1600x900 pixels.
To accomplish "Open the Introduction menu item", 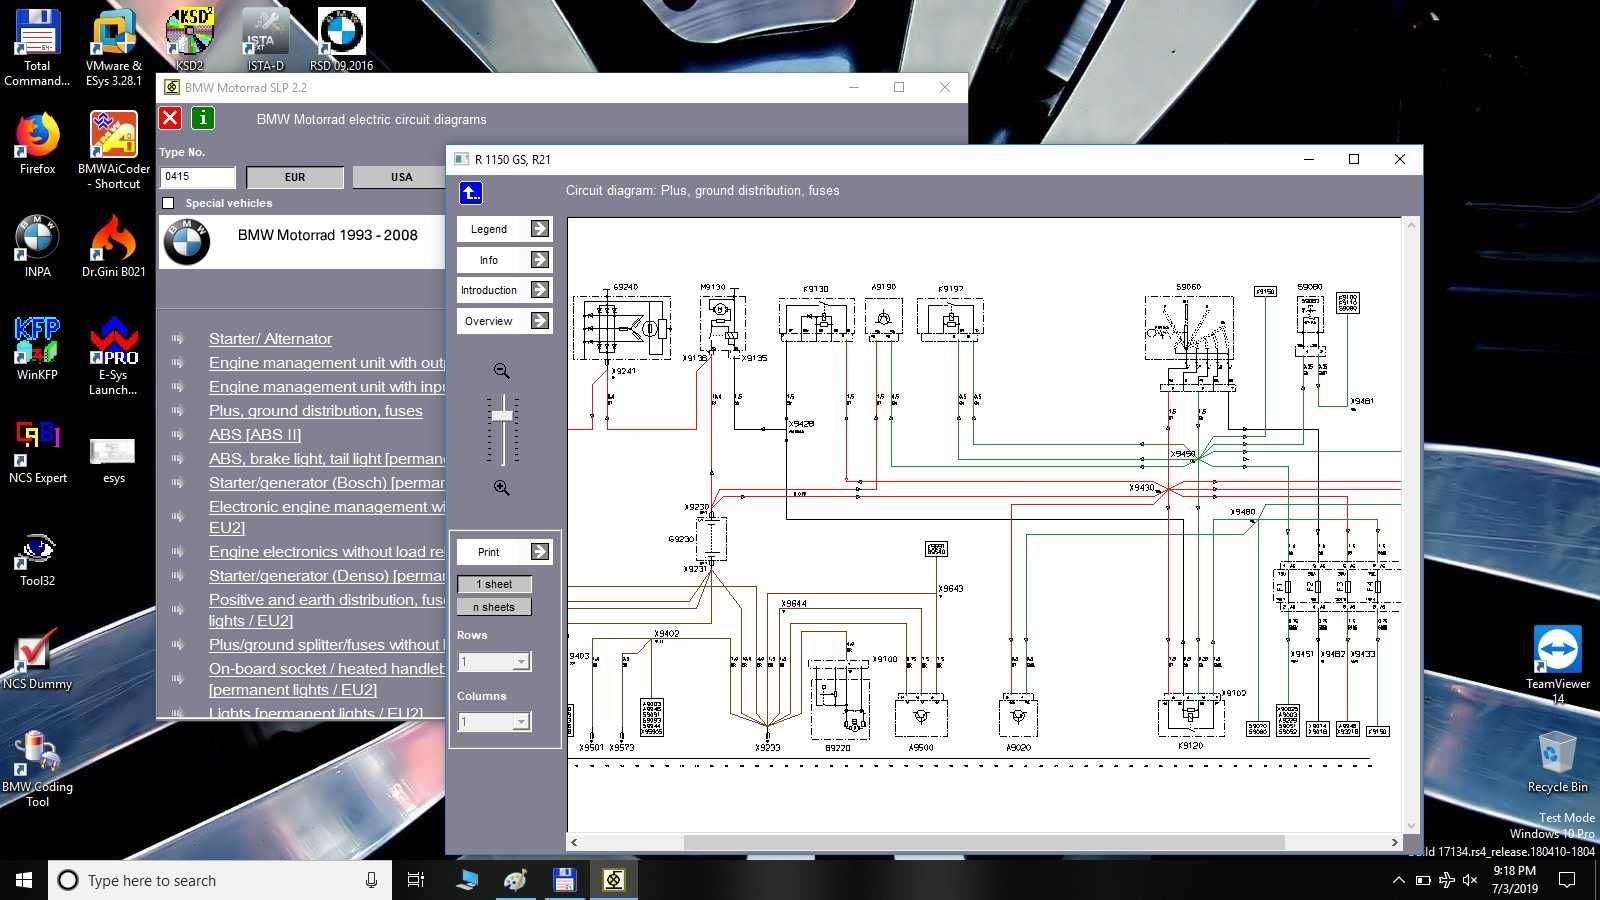I will tap(489, 290).
